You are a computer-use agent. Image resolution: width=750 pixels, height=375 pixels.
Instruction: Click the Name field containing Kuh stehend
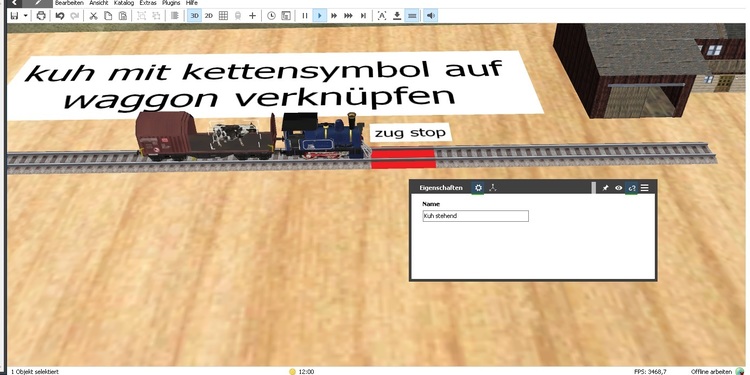coord(475,216)
